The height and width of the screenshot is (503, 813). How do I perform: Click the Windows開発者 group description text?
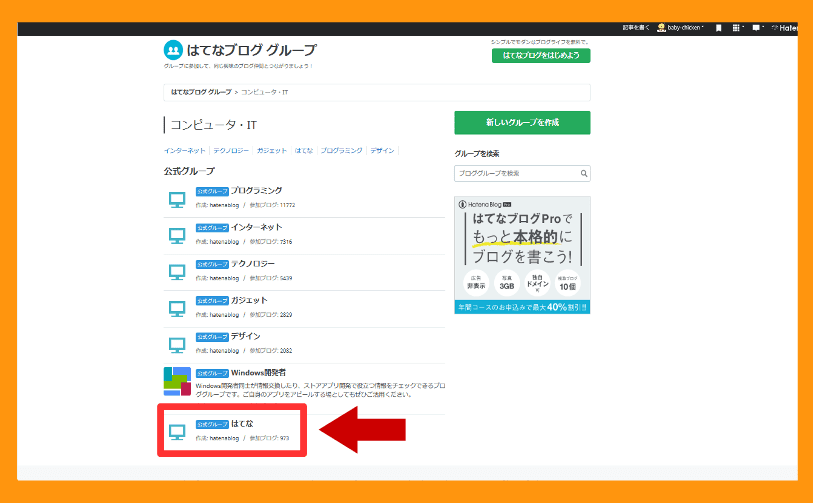click(x=320, y=390)
